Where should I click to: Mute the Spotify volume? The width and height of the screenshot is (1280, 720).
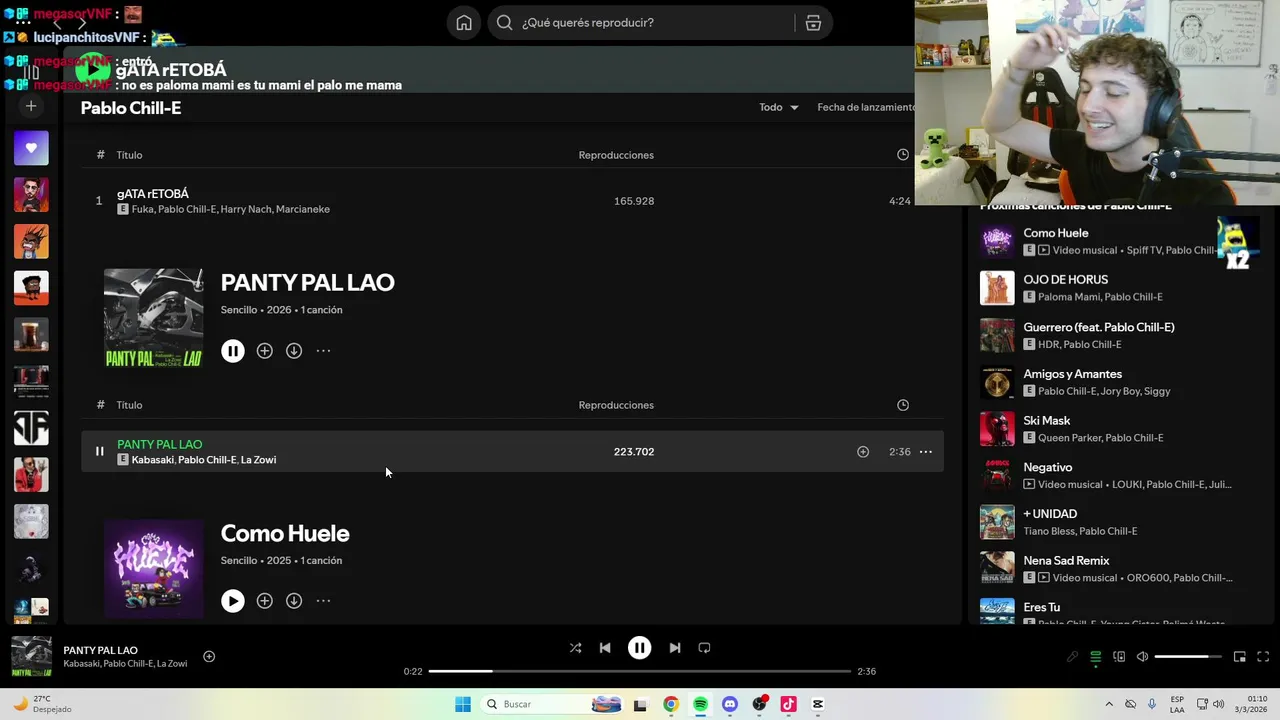[1142, 657]
